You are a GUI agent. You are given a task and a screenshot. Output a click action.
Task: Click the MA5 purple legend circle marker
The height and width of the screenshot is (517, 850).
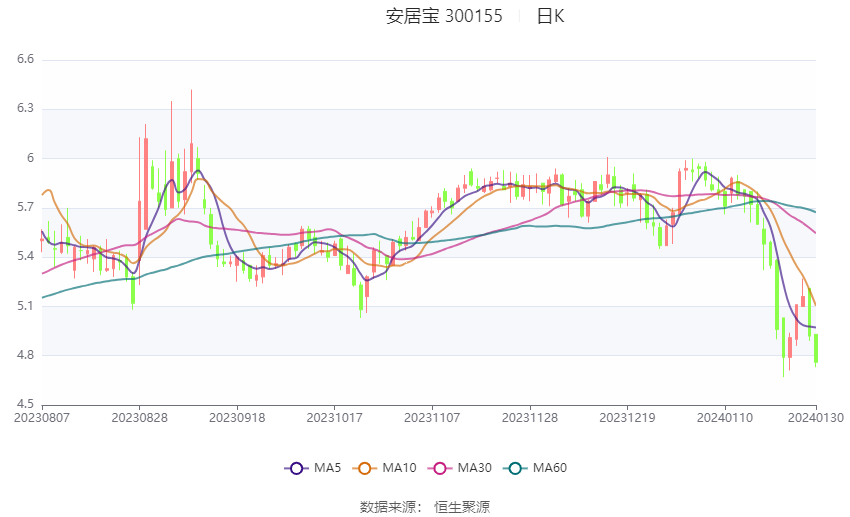[x=295, y=468]
